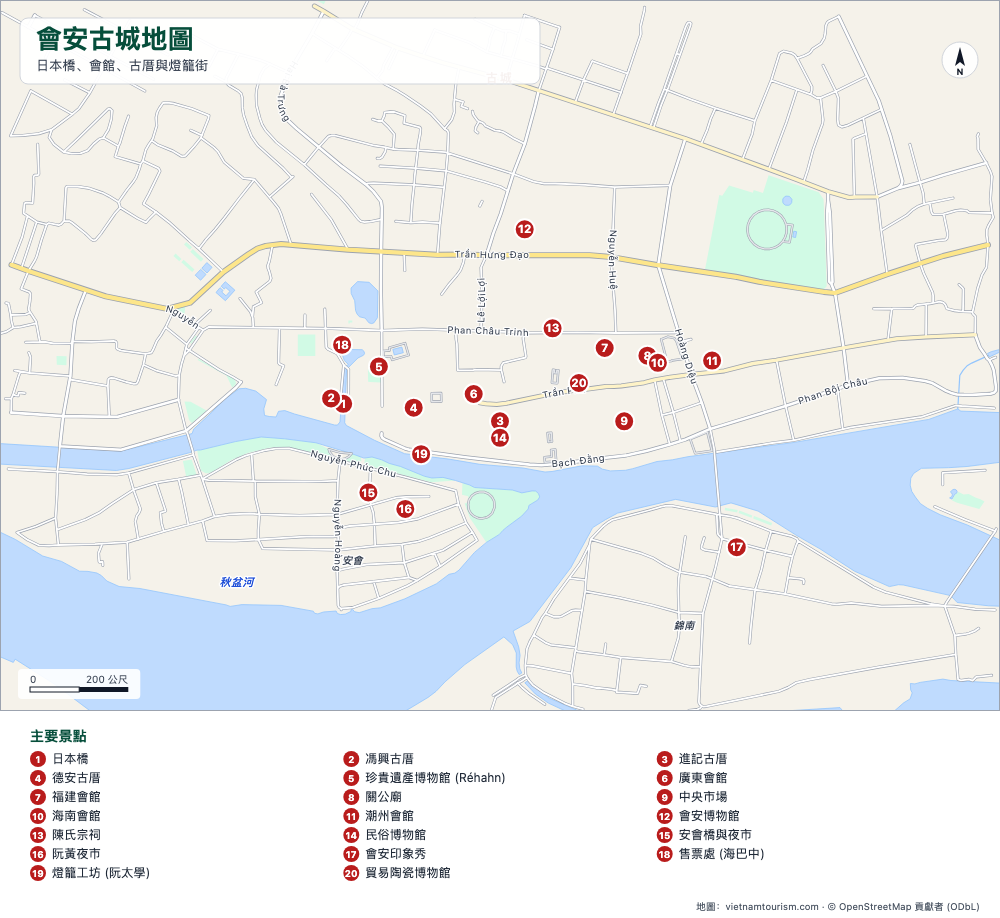Select map marker 5 on the map
The height and width of the screenshot is (918, 1000).
point(379,367)
